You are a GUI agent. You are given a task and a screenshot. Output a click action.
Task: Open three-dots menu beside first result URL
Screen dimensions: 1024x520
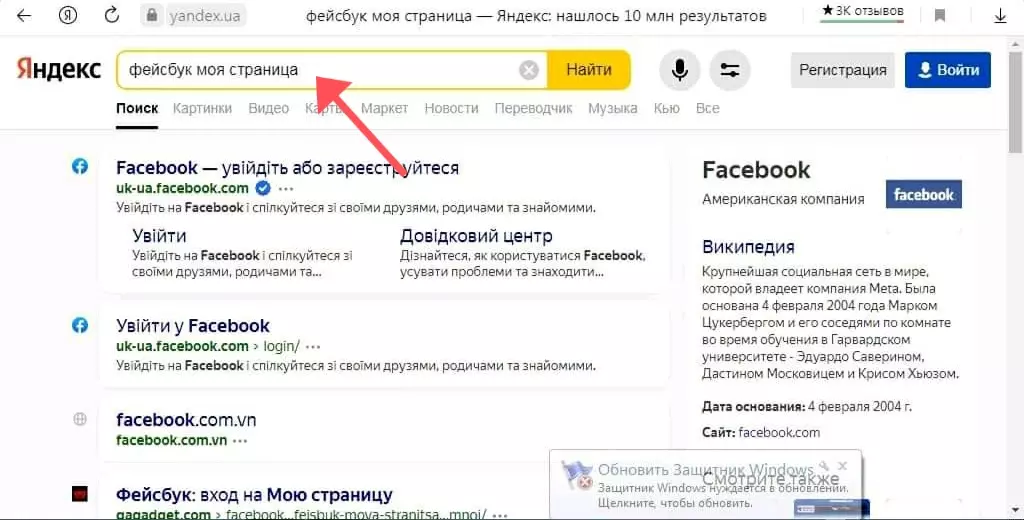286,189
